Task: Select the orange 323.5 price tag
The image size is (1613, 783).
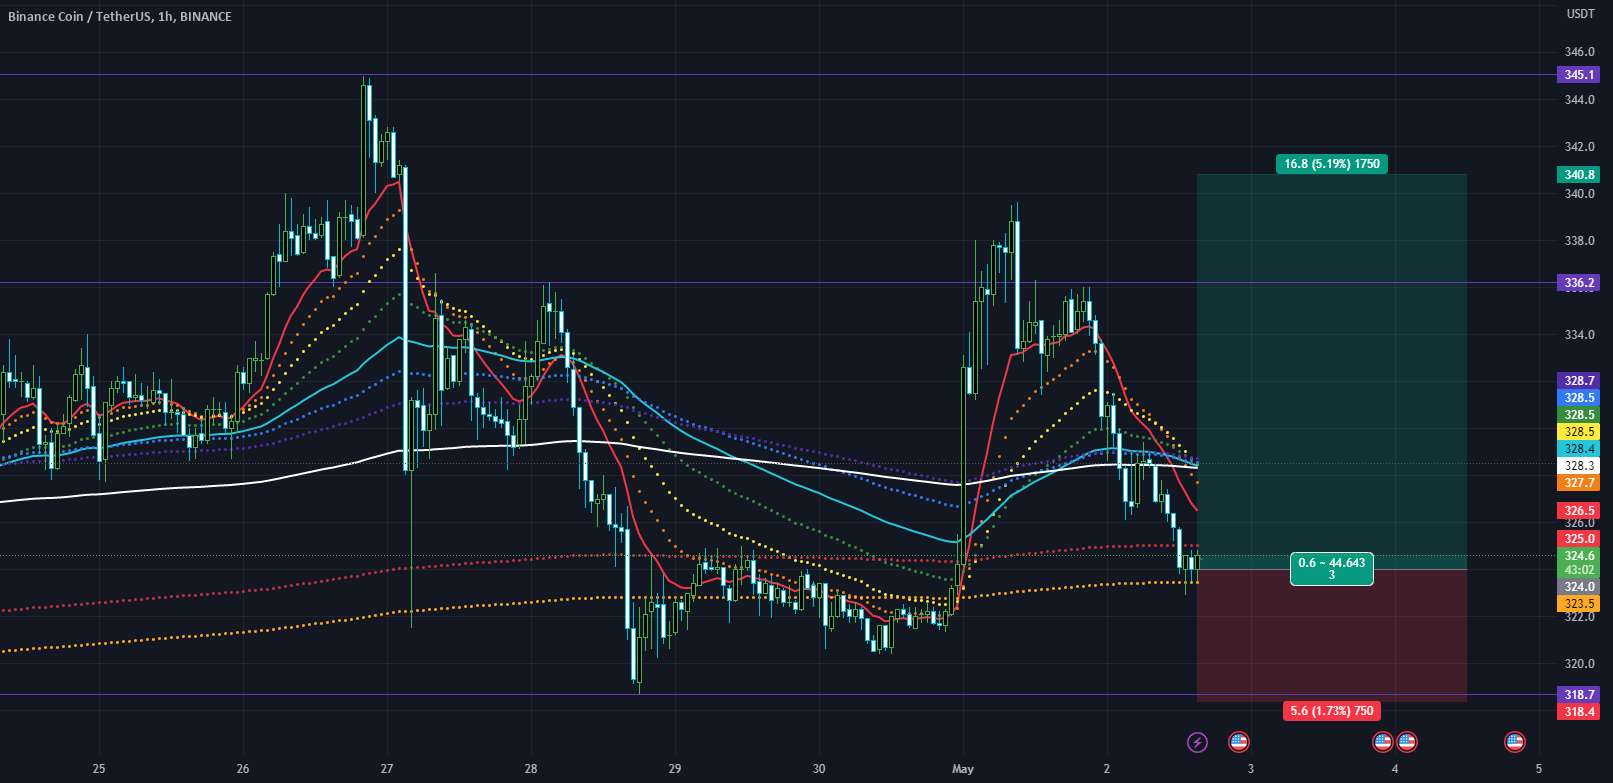Action: tap(1580, 604)
